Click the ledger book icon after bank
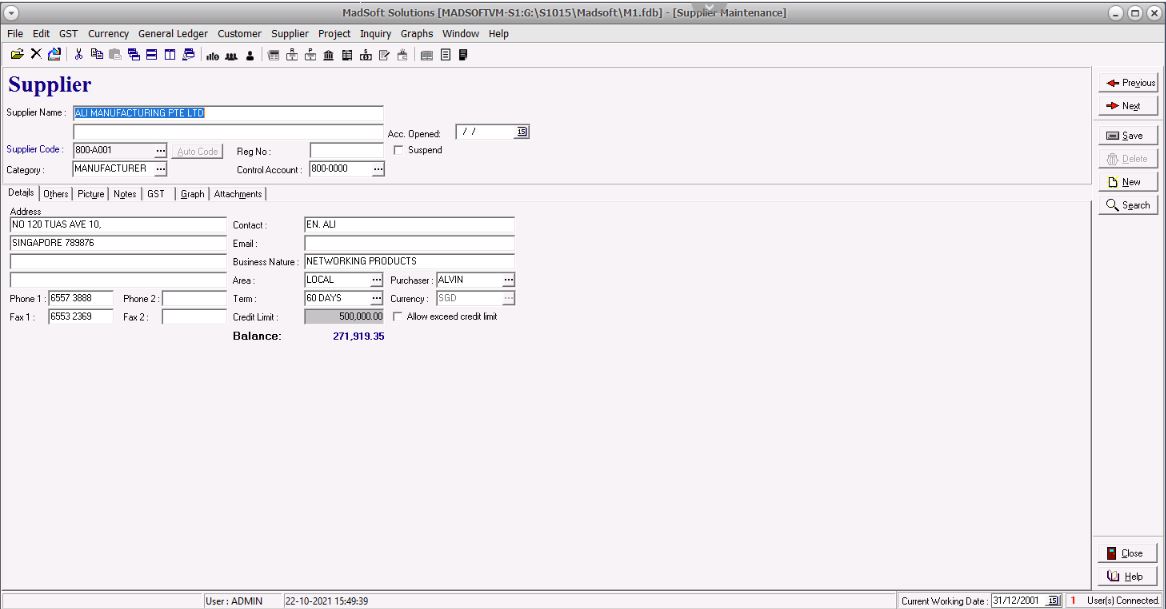The image size is (1166, 609). (347, 55)
